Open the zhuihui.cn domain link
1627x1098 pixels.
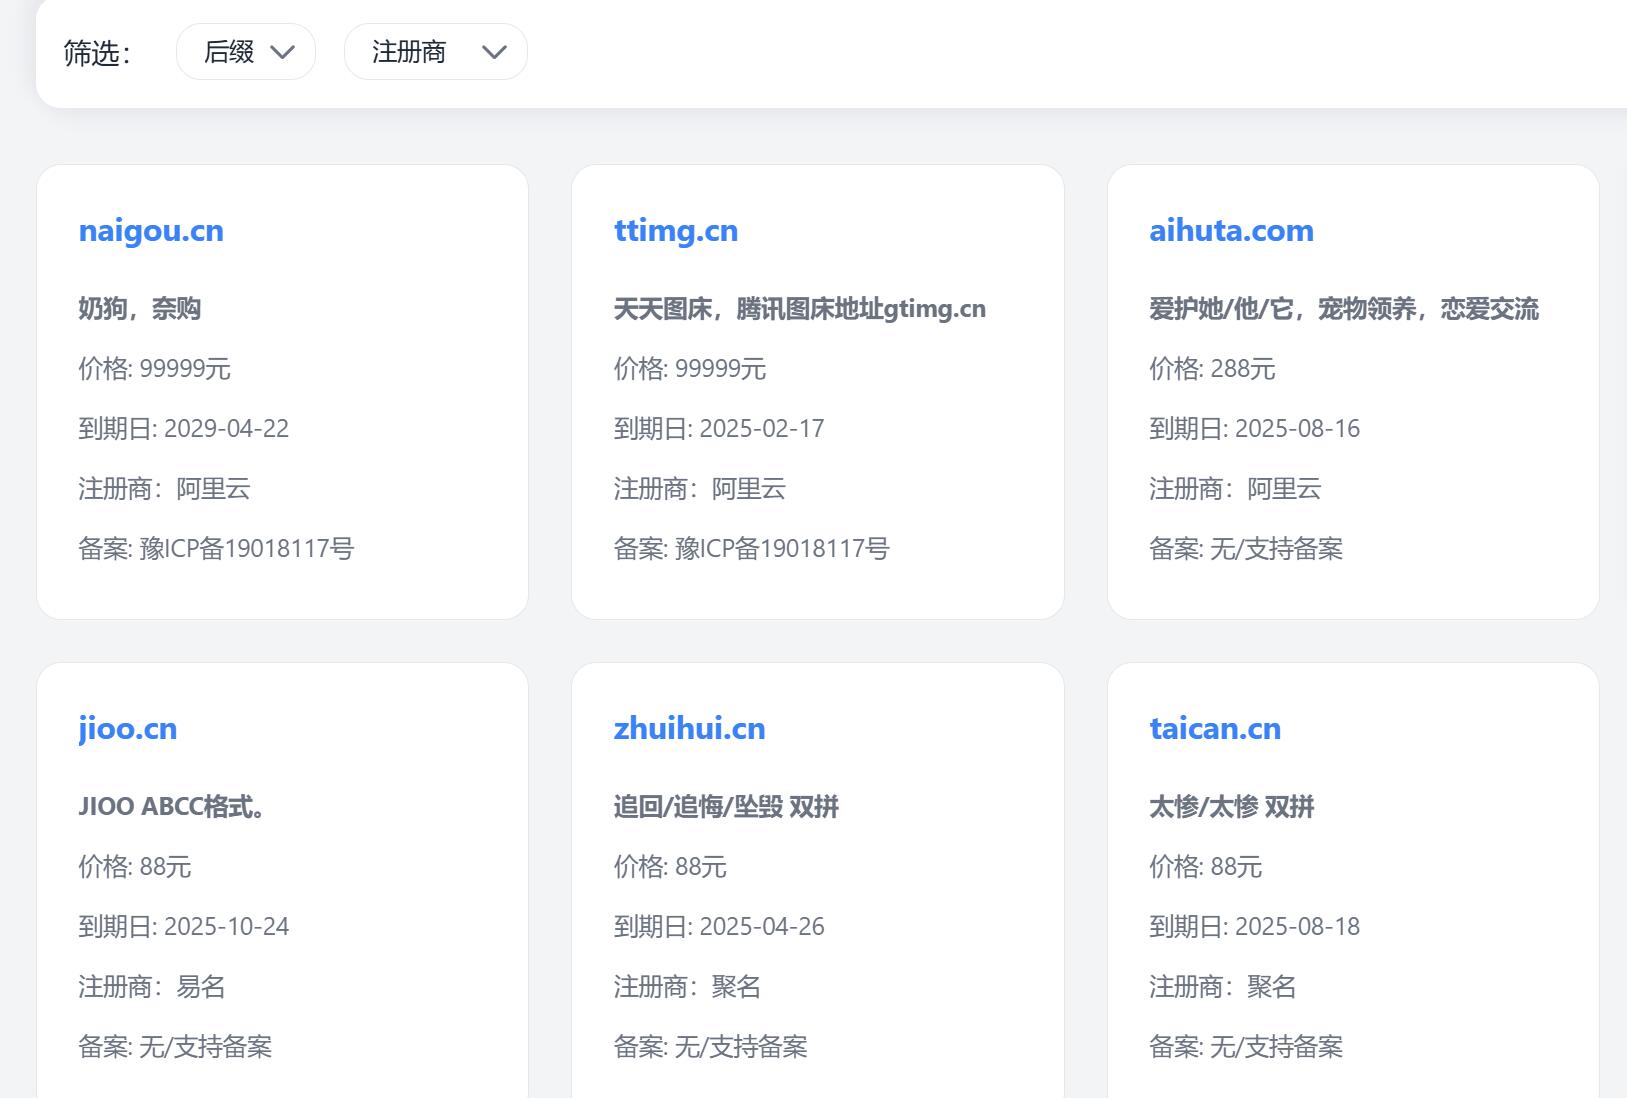(x=689, y=729)
